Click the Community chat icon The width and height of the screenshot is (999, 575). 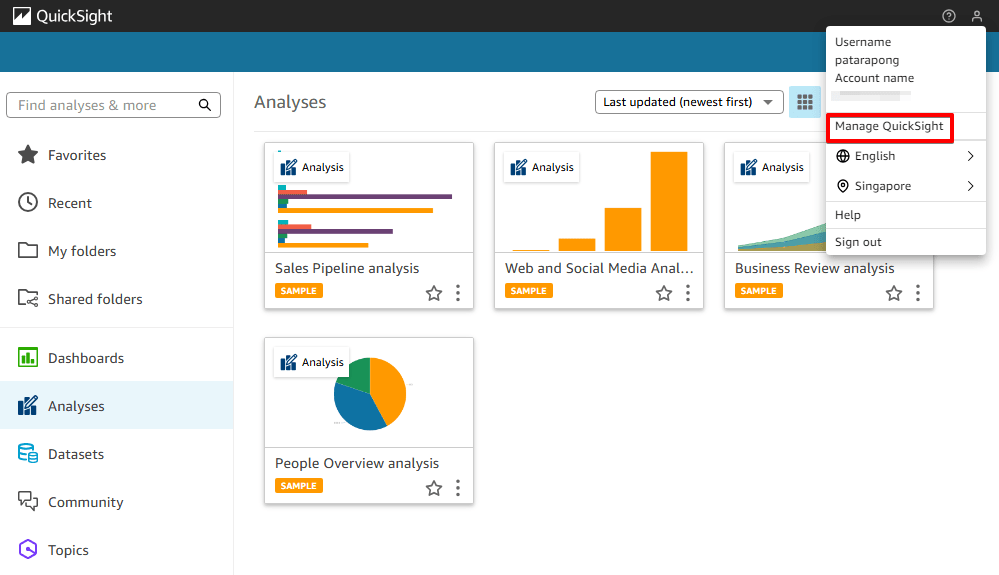coord(28,501)
